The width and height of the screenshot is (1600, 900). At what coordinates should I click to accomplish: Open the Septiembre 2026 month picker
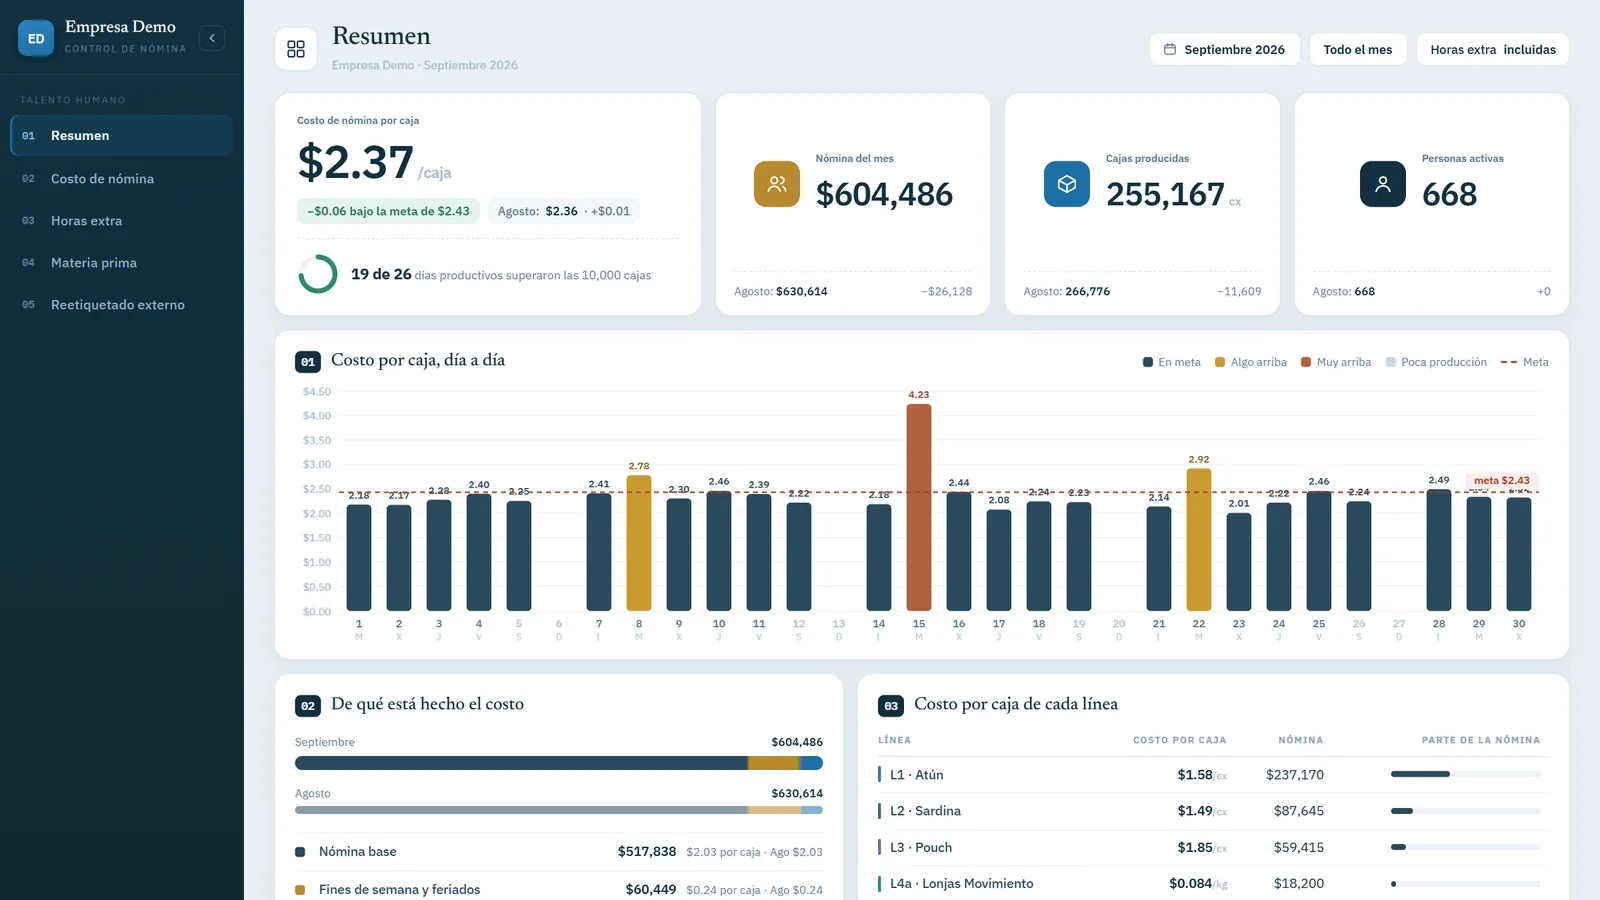1225,49
